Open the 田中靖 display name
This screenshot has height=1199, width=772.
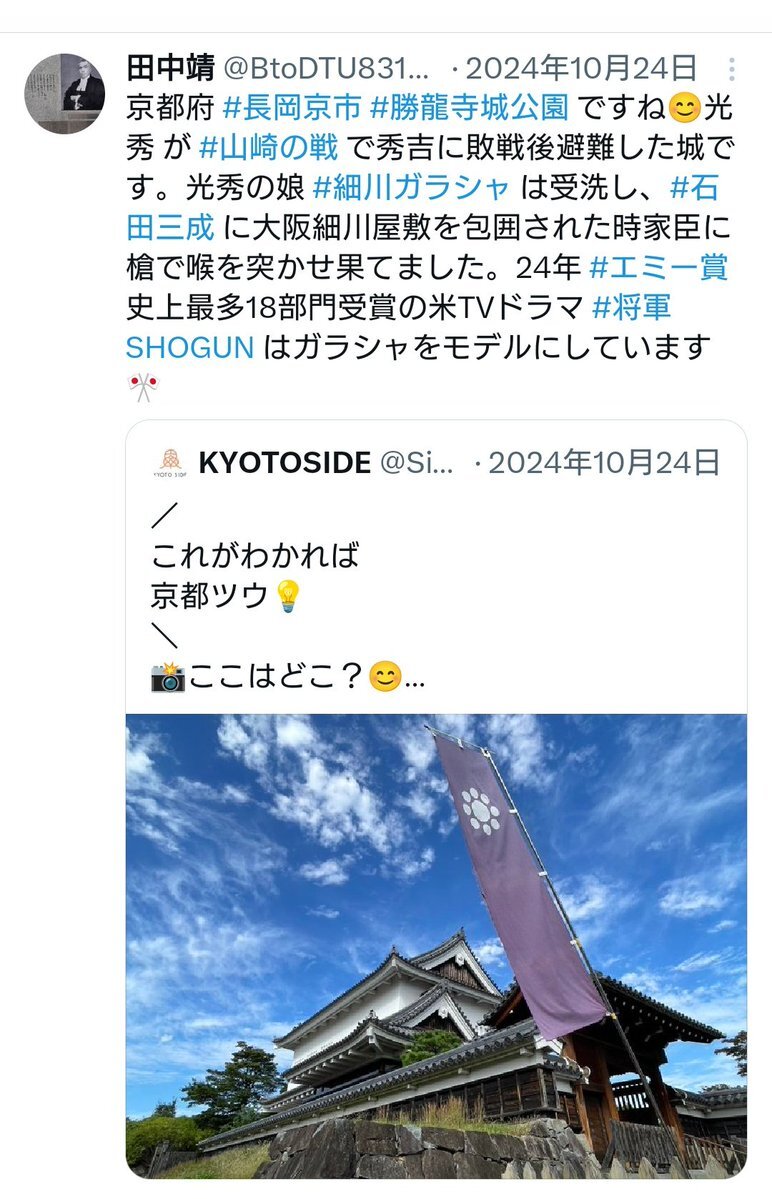pos(170,68)
